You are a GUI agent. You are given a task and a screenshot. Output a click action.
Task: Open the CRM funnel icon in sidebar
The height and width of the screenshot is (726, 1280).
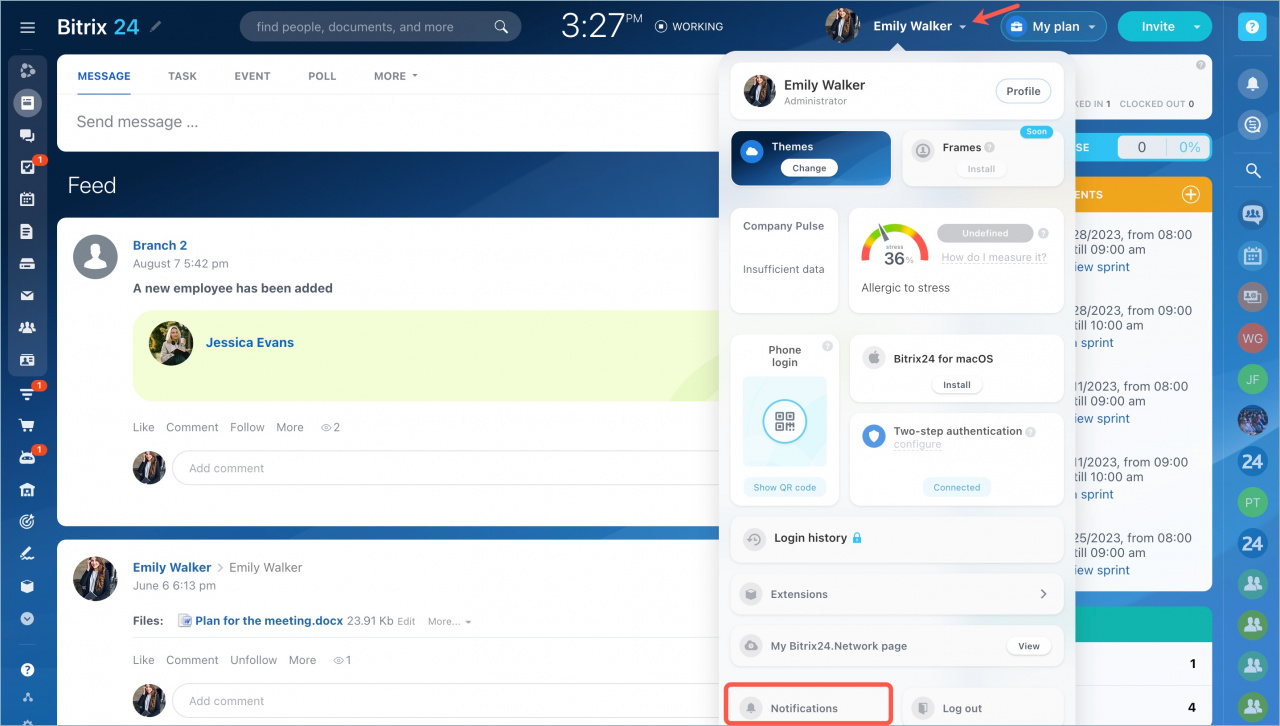[28, 394]
